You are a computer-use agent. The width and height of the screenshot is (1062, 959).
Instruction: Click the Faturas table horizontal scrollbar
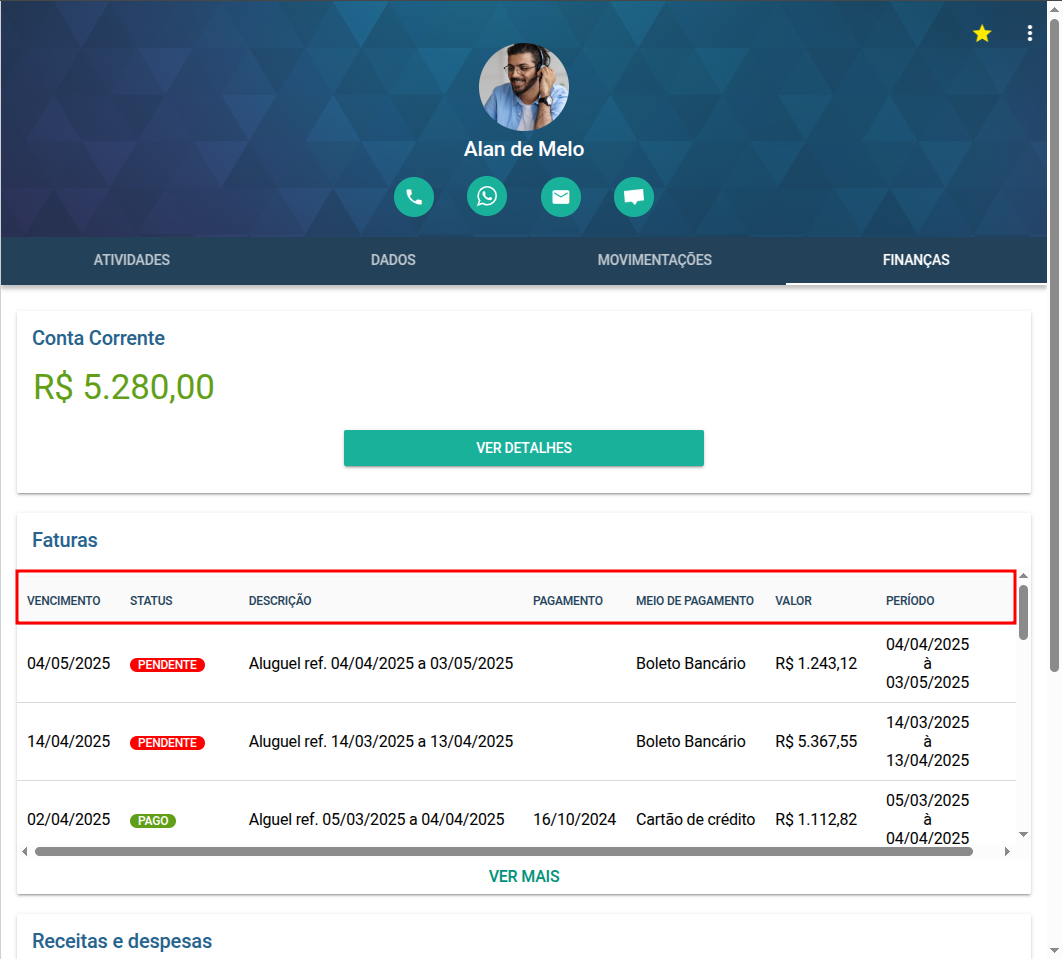pyautogui.click(x=504, y=851)
